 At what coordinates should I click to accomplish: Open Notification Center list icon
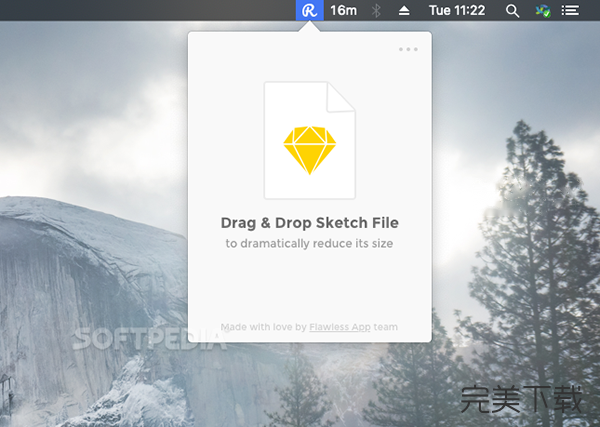point(571,10)
